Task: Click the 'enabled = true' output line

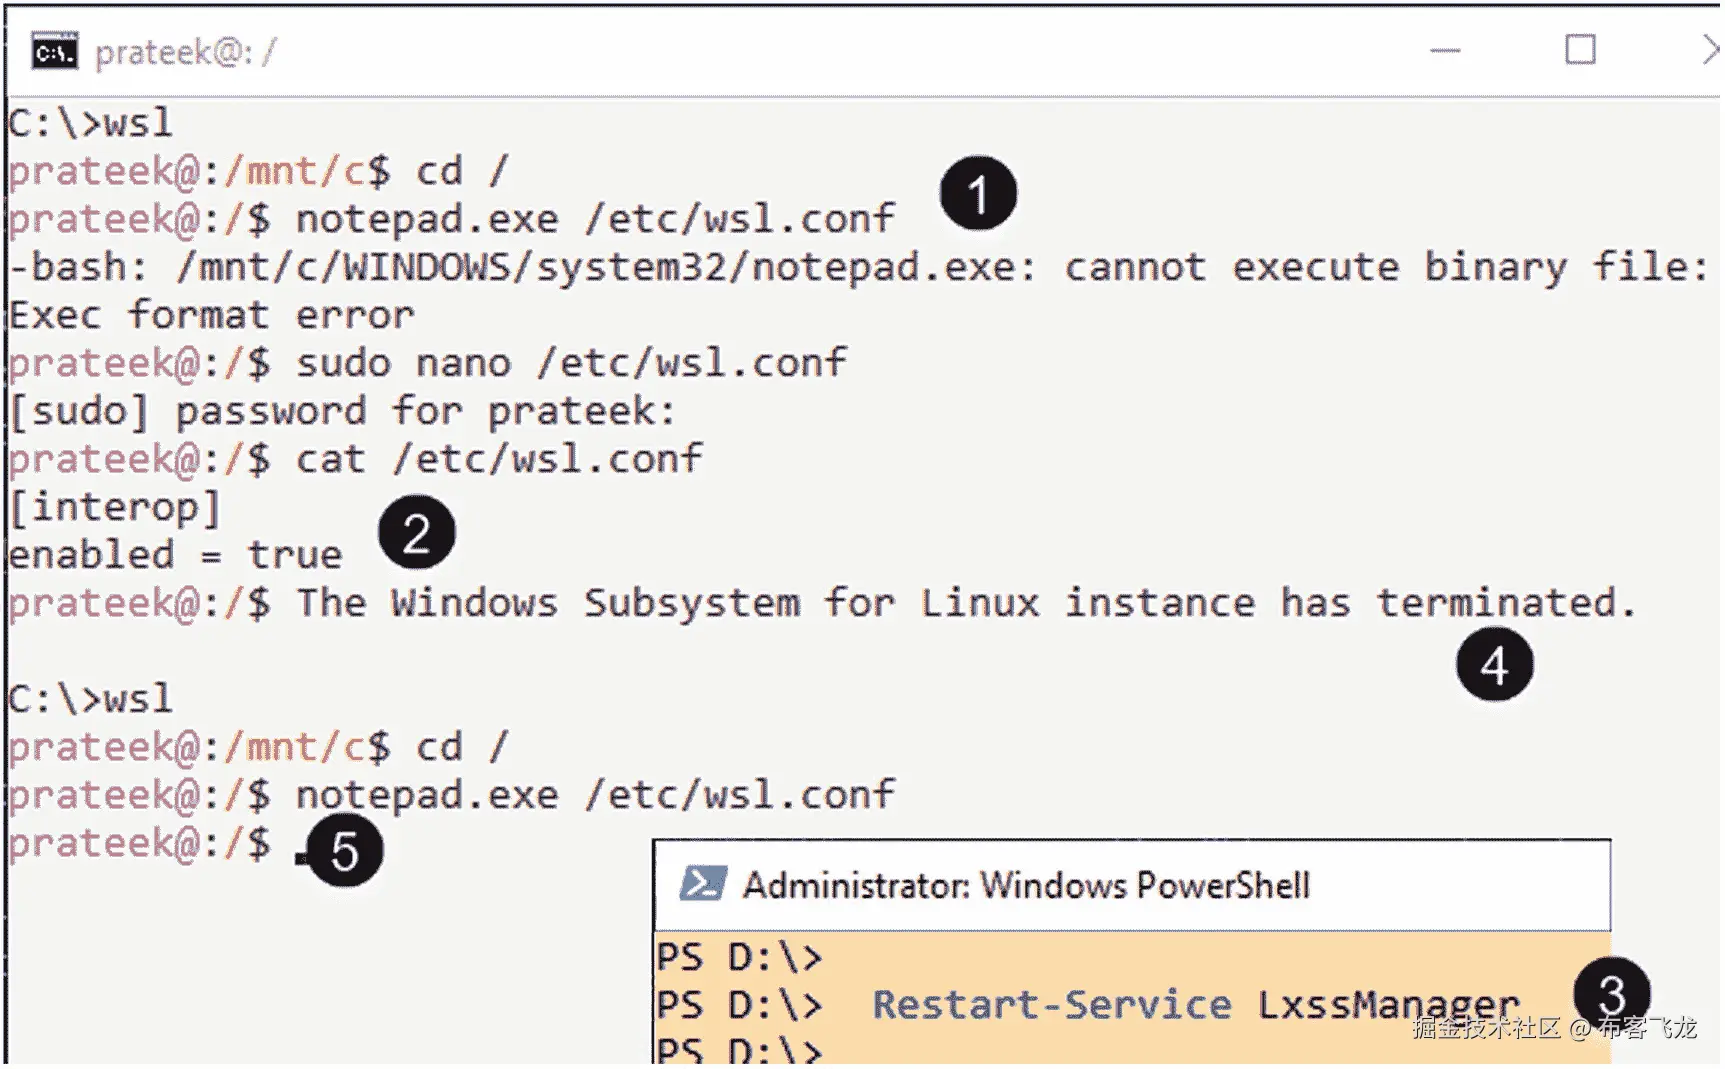Action: 175,555
